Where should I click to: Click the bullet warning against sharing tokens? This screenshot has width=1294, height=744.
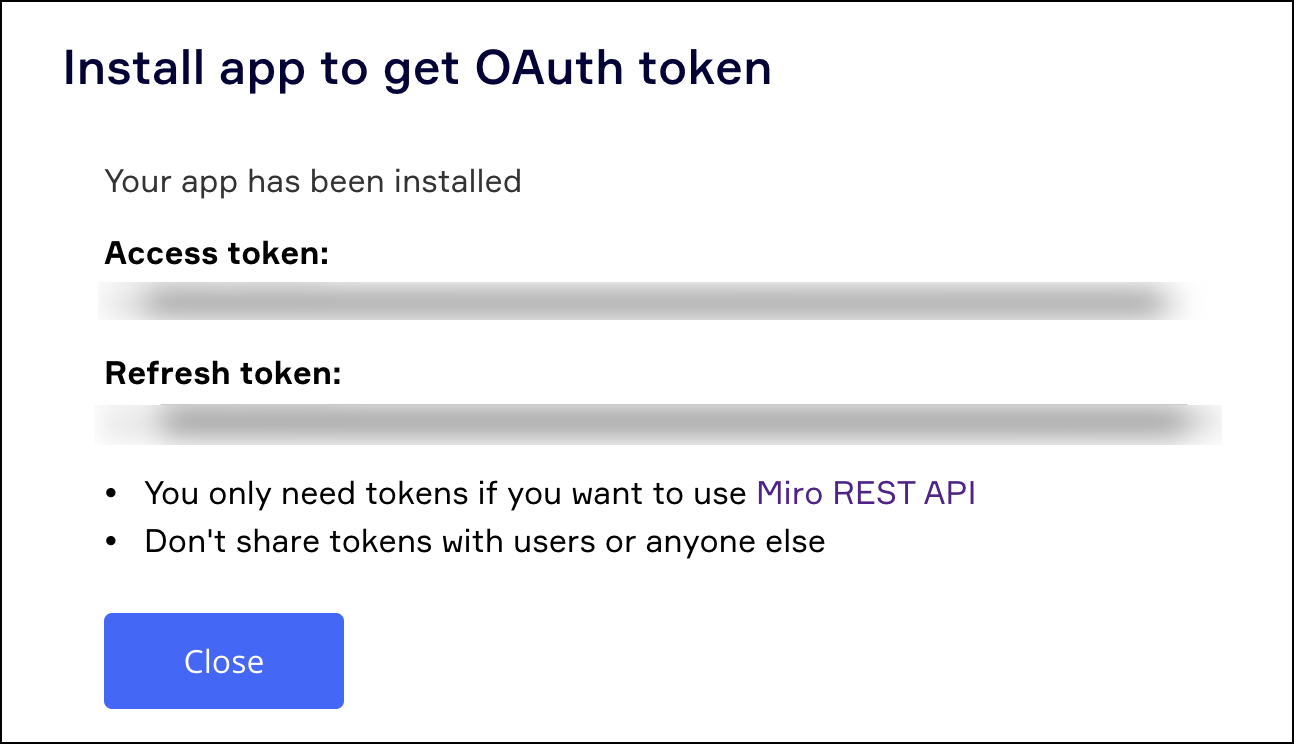click(x=485, y=541)
